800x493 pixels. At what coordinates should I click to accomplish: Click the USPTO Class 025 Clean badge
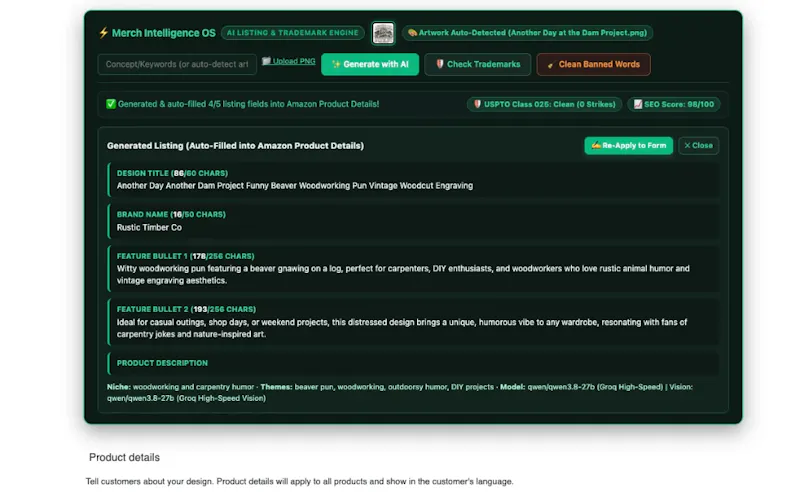[x=544, y=104]
